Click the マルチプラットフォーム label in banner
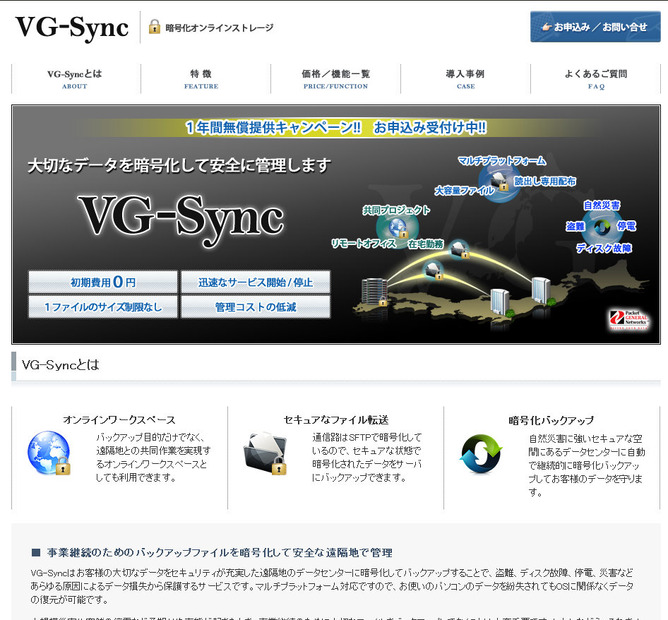The height and width of the screenshot is (620, 668). [x=502, y=161]
